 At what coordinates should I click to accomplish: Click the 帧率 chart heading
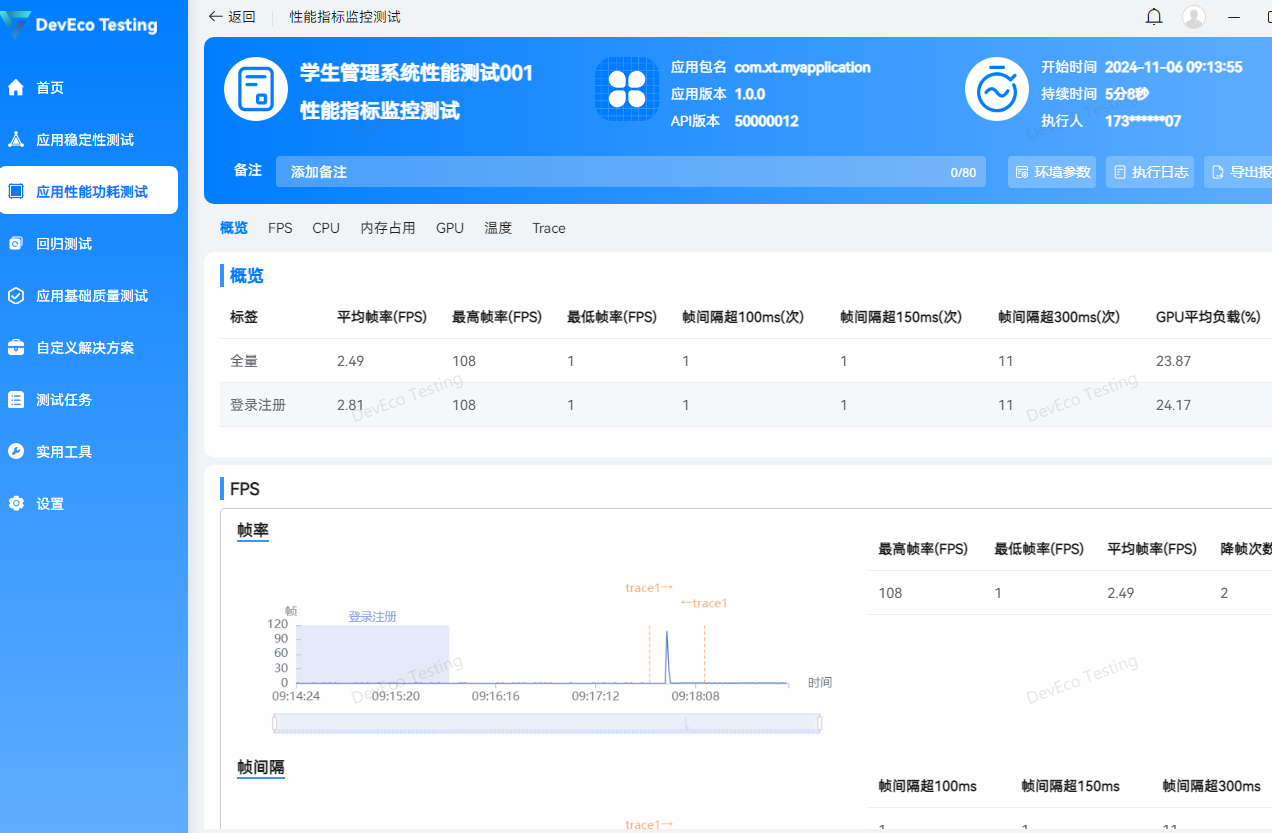click(x=253, y=530)
